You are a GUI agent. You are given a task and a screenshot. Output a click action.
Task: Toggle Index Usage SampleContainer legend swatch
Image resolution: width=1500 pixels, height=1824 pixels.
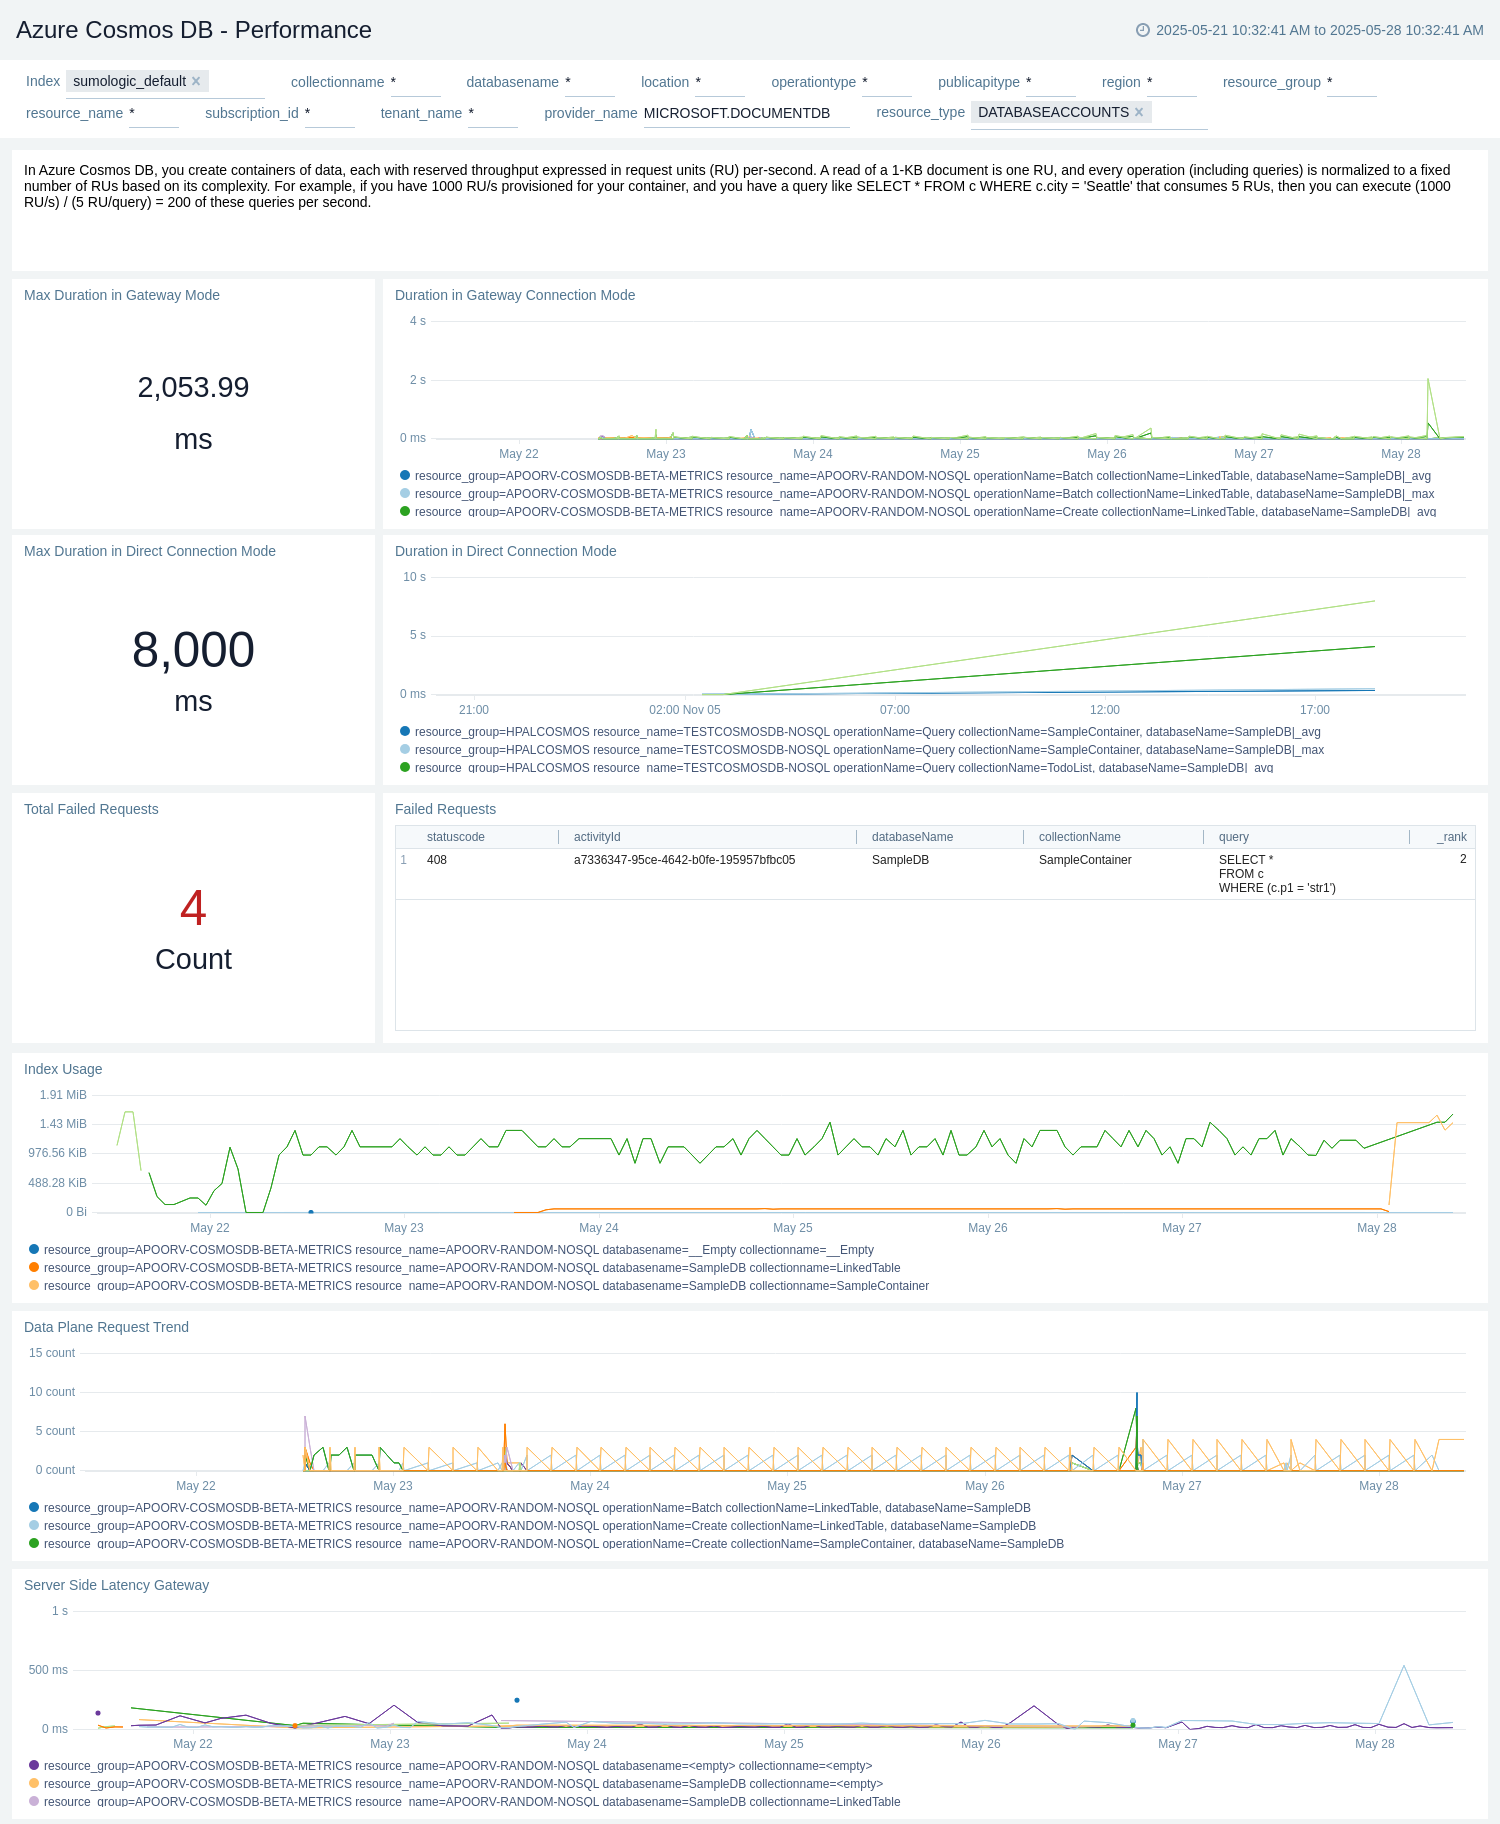(x=34, y=1285)
